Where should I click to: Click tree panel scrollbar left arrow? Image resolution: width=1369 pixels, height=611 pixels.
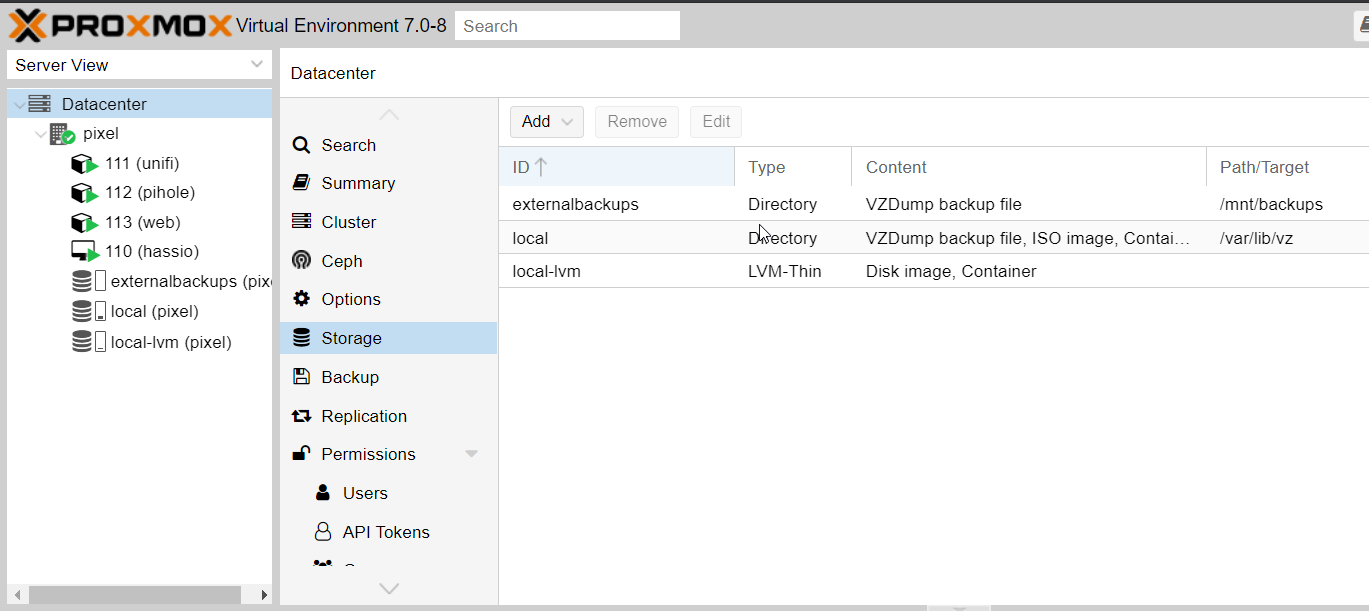[x=16, y=595]
